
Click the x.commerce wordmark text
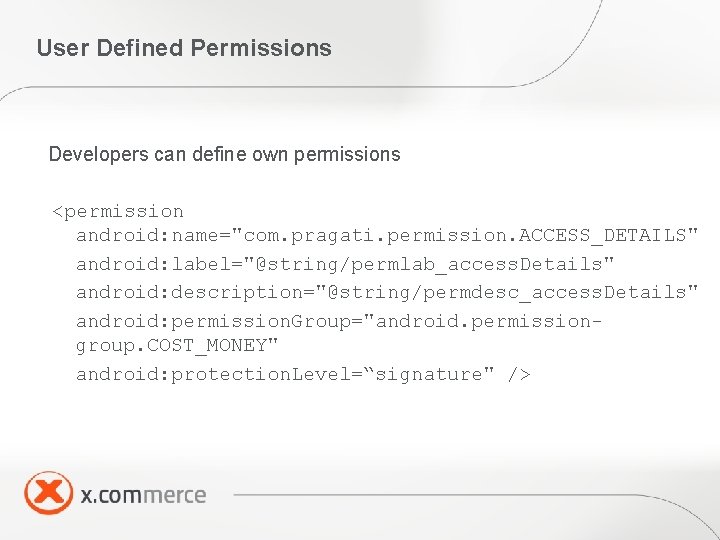[143, 495]
